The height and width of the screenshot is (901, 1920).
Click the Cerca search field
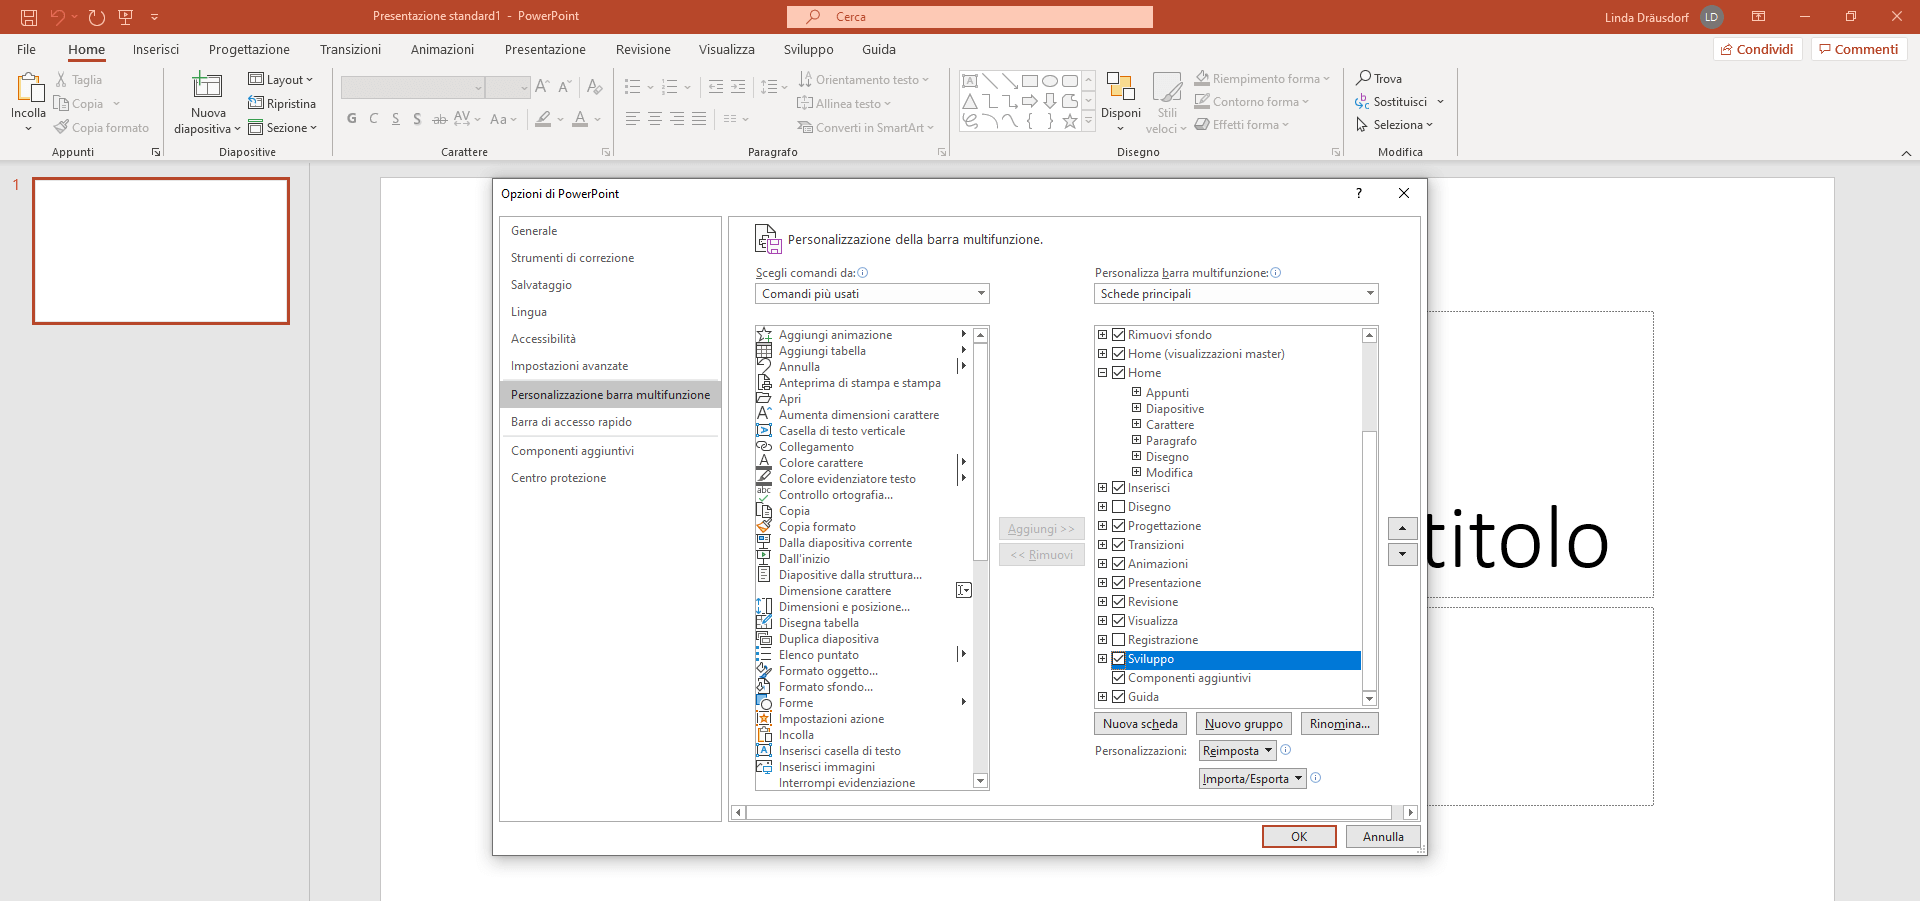[x=970, y=17]
